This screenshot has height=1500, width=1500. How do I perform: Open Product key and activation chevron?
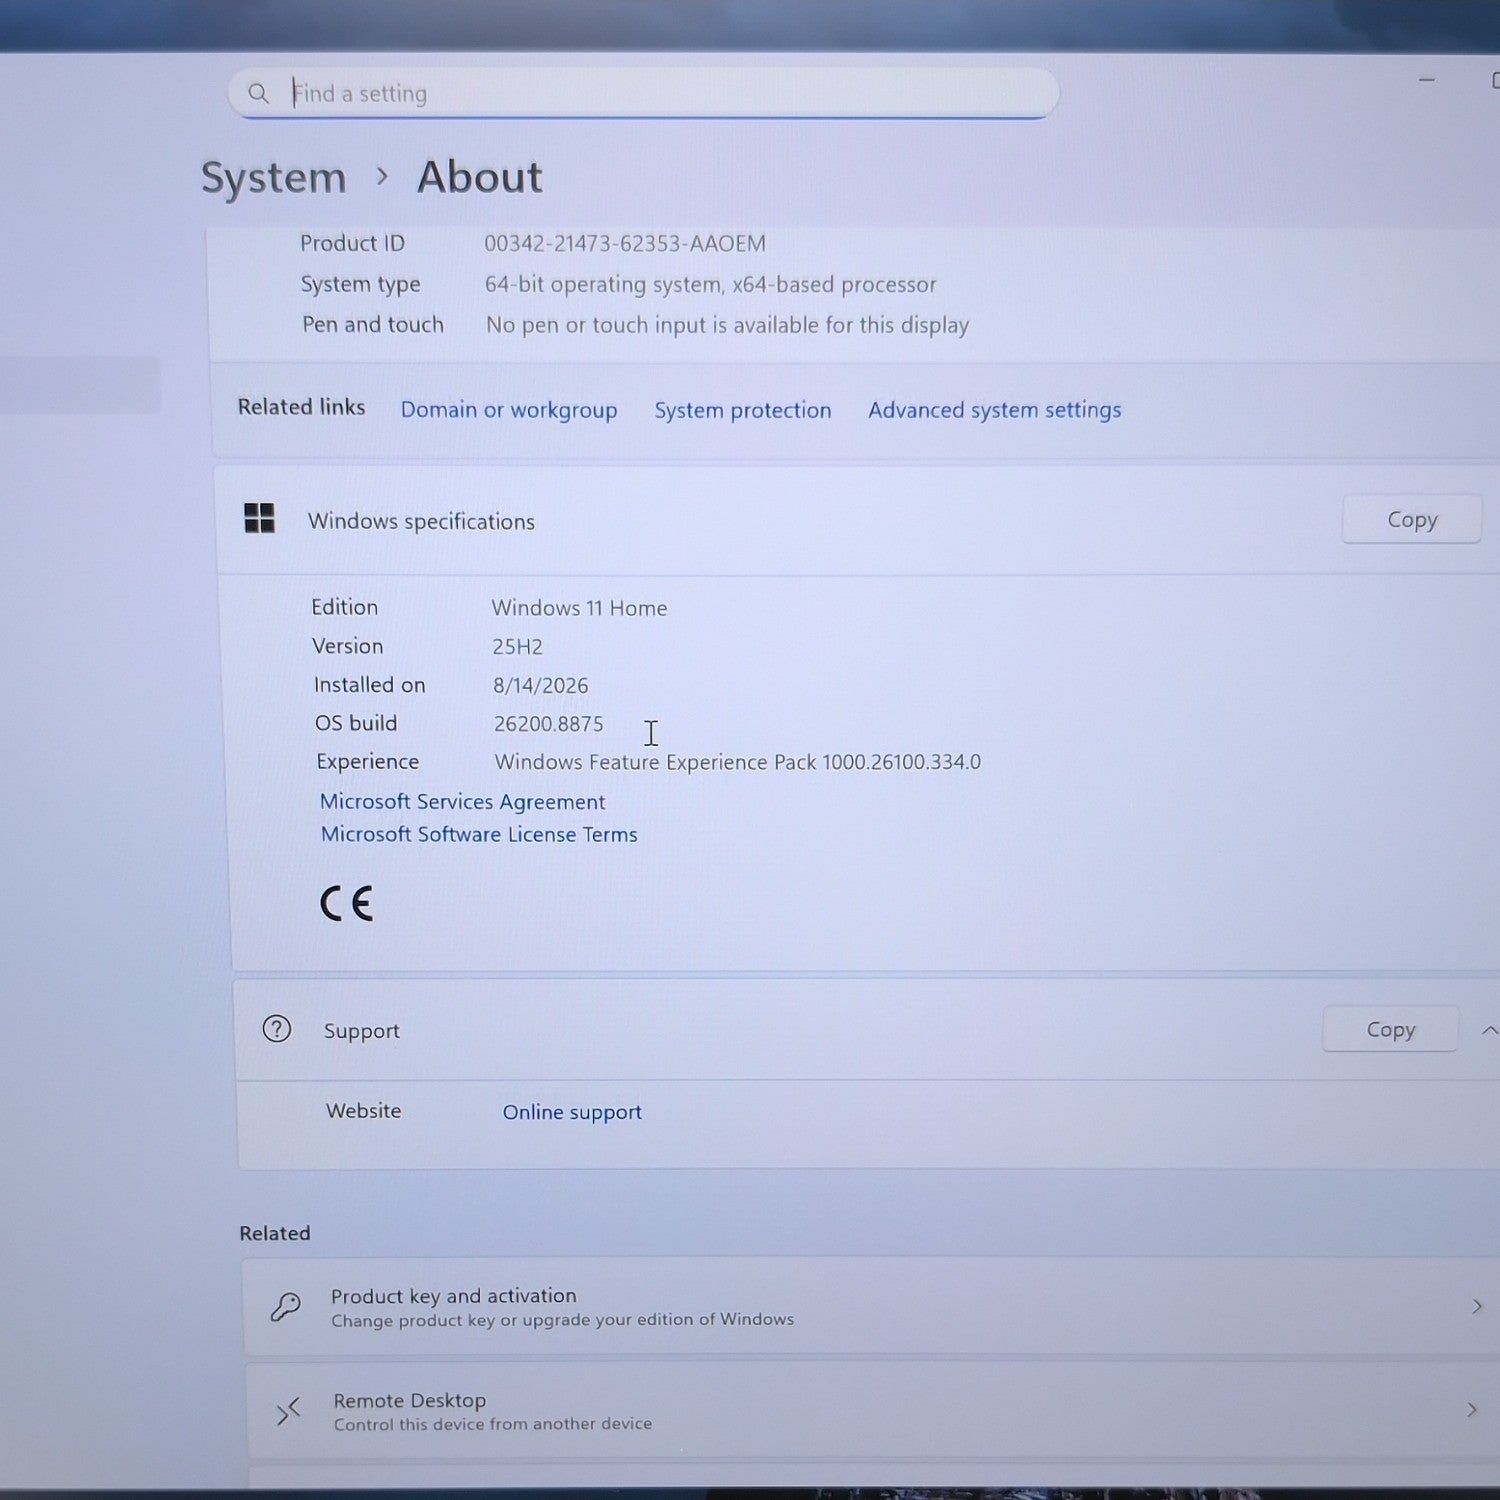tap(1476, 1306)
